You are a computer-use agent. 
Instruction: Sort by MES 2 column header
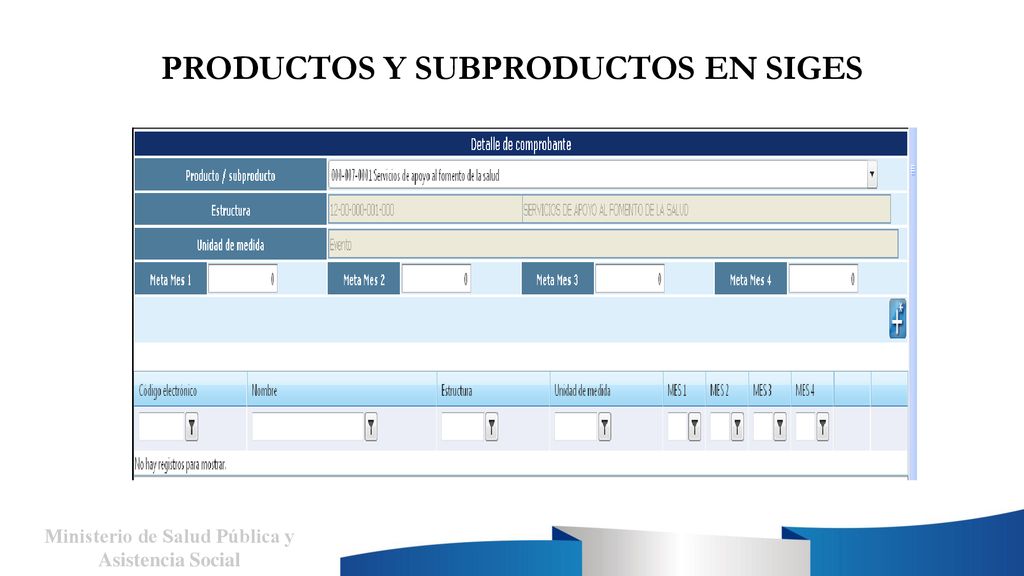[x=727, y=390]
